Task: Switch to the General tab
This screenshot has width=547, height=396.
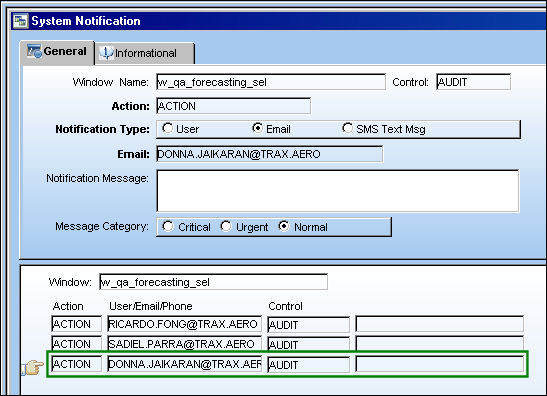Action: (x=57, y=52)
